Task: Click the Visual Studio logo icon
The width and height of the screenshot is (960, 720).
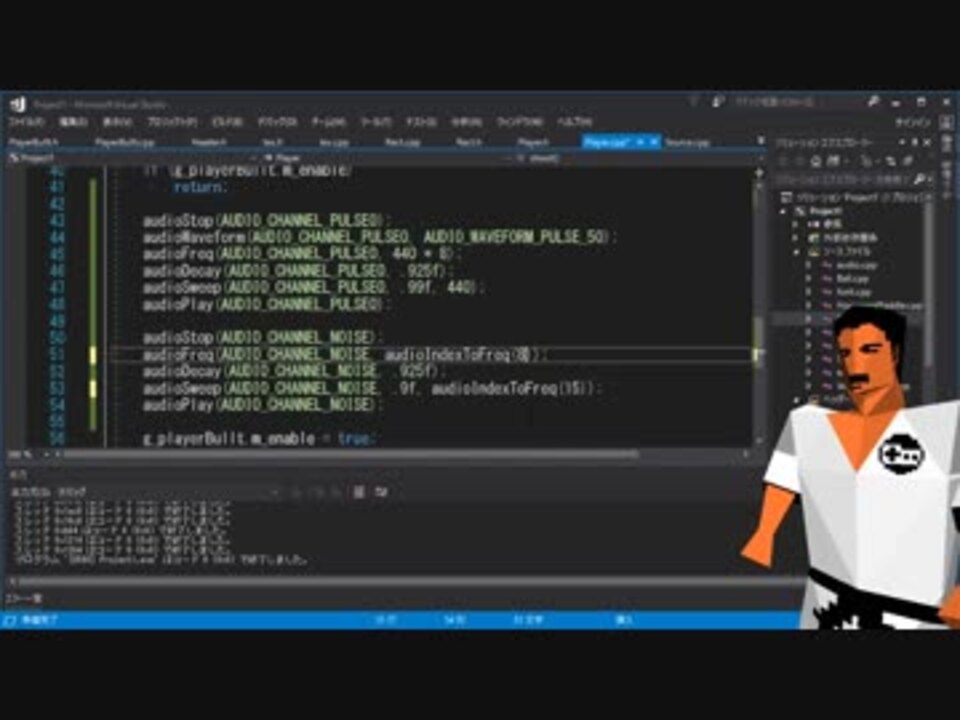Action: pyautogui.click(x=18, y=105)
